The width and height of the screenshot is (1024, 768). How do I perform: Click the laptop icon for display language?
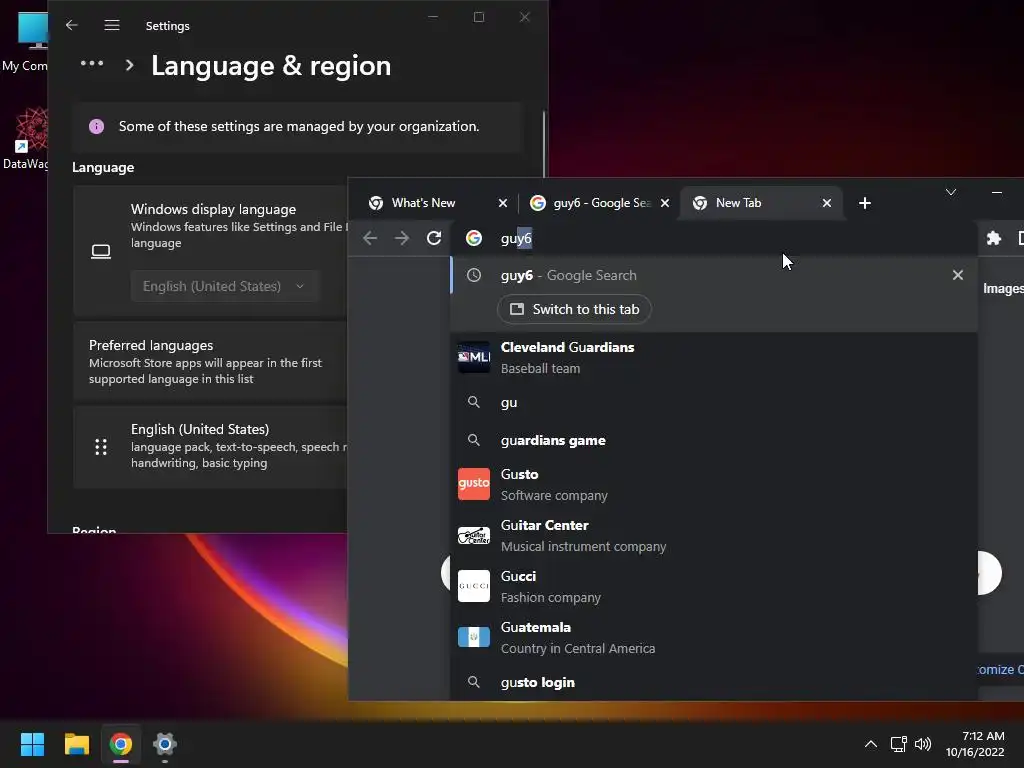[101, 251]
